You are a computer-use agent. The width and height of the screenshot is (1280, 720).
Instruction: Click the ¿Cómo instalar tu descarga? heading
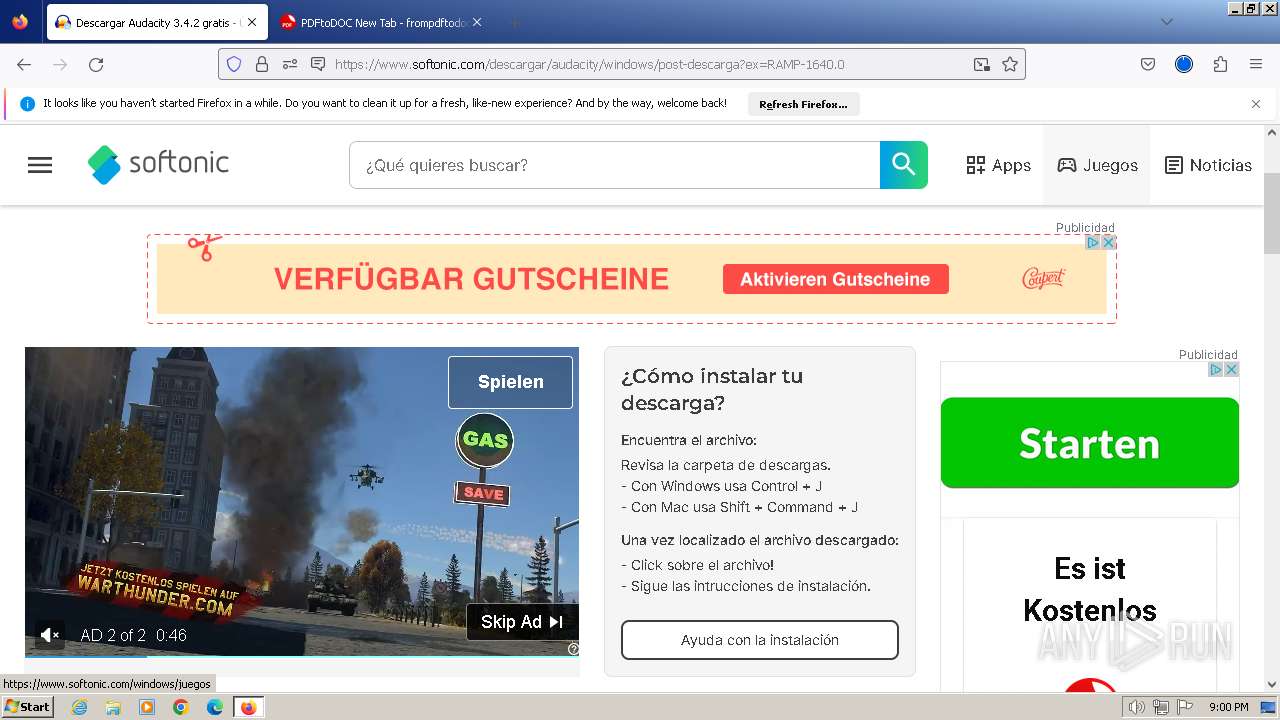pyautogui.click(x=712, y=389)
